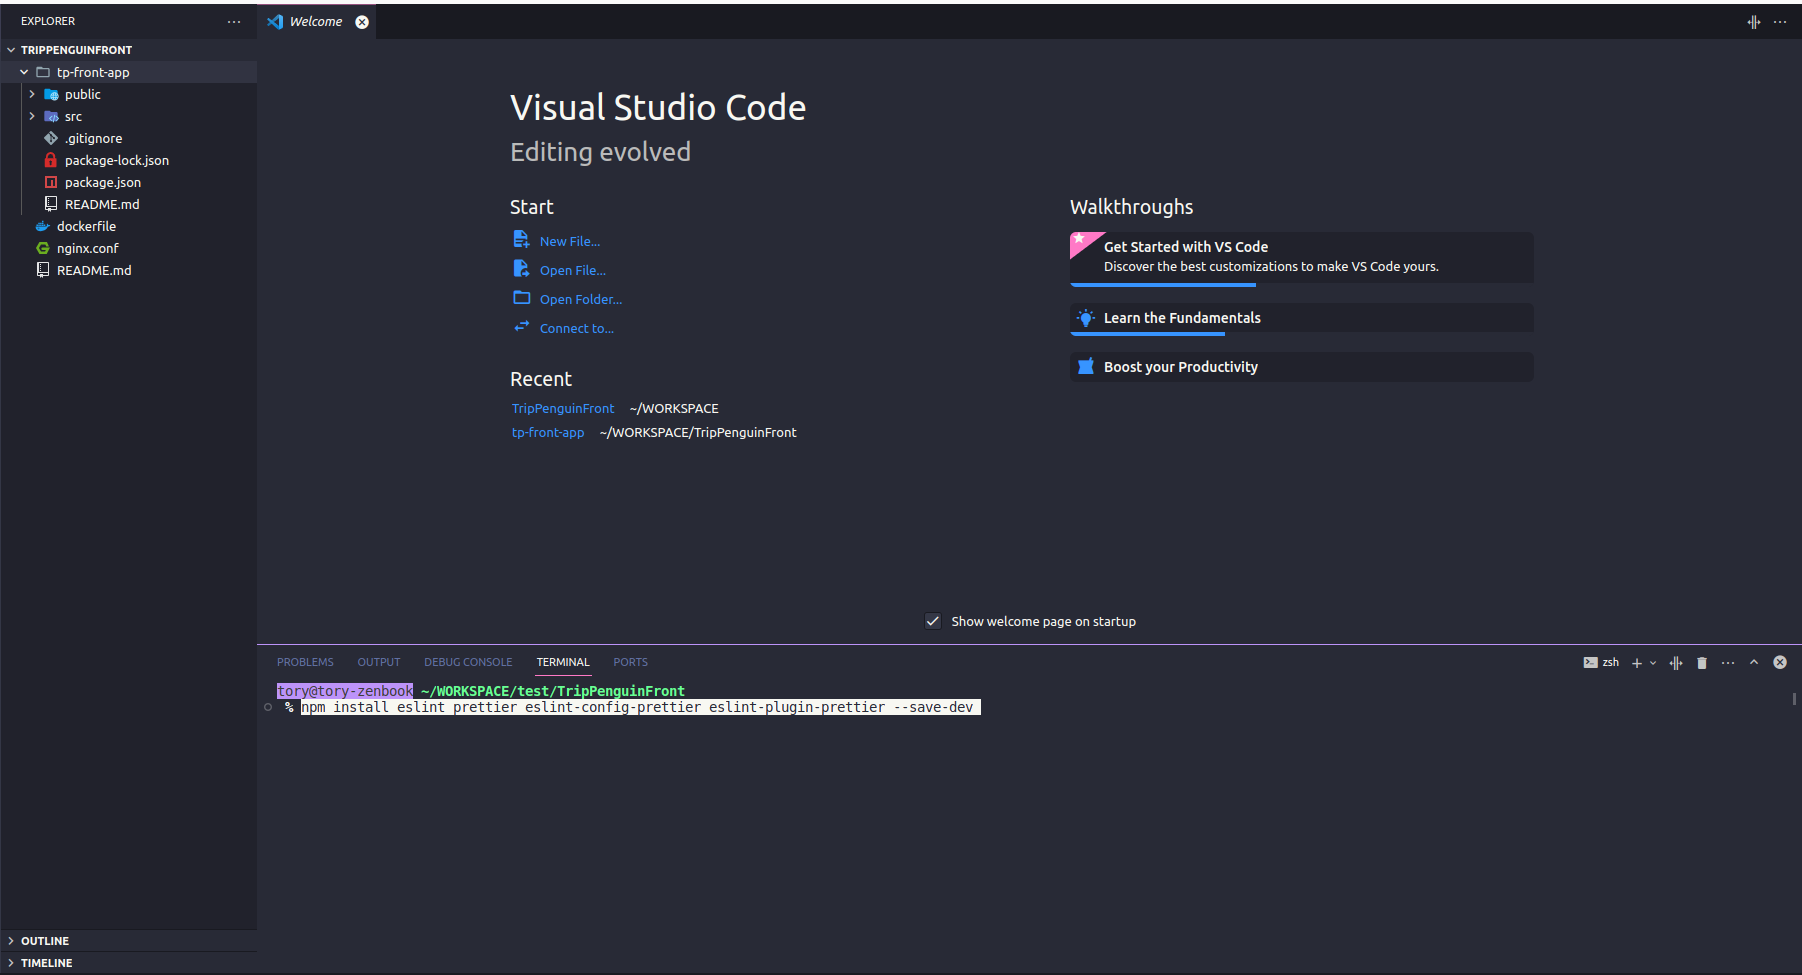Collapse the TRIPPENGUINFRONT workspace section
Viewport: 1802px width, 975px height.
(11, 50)
